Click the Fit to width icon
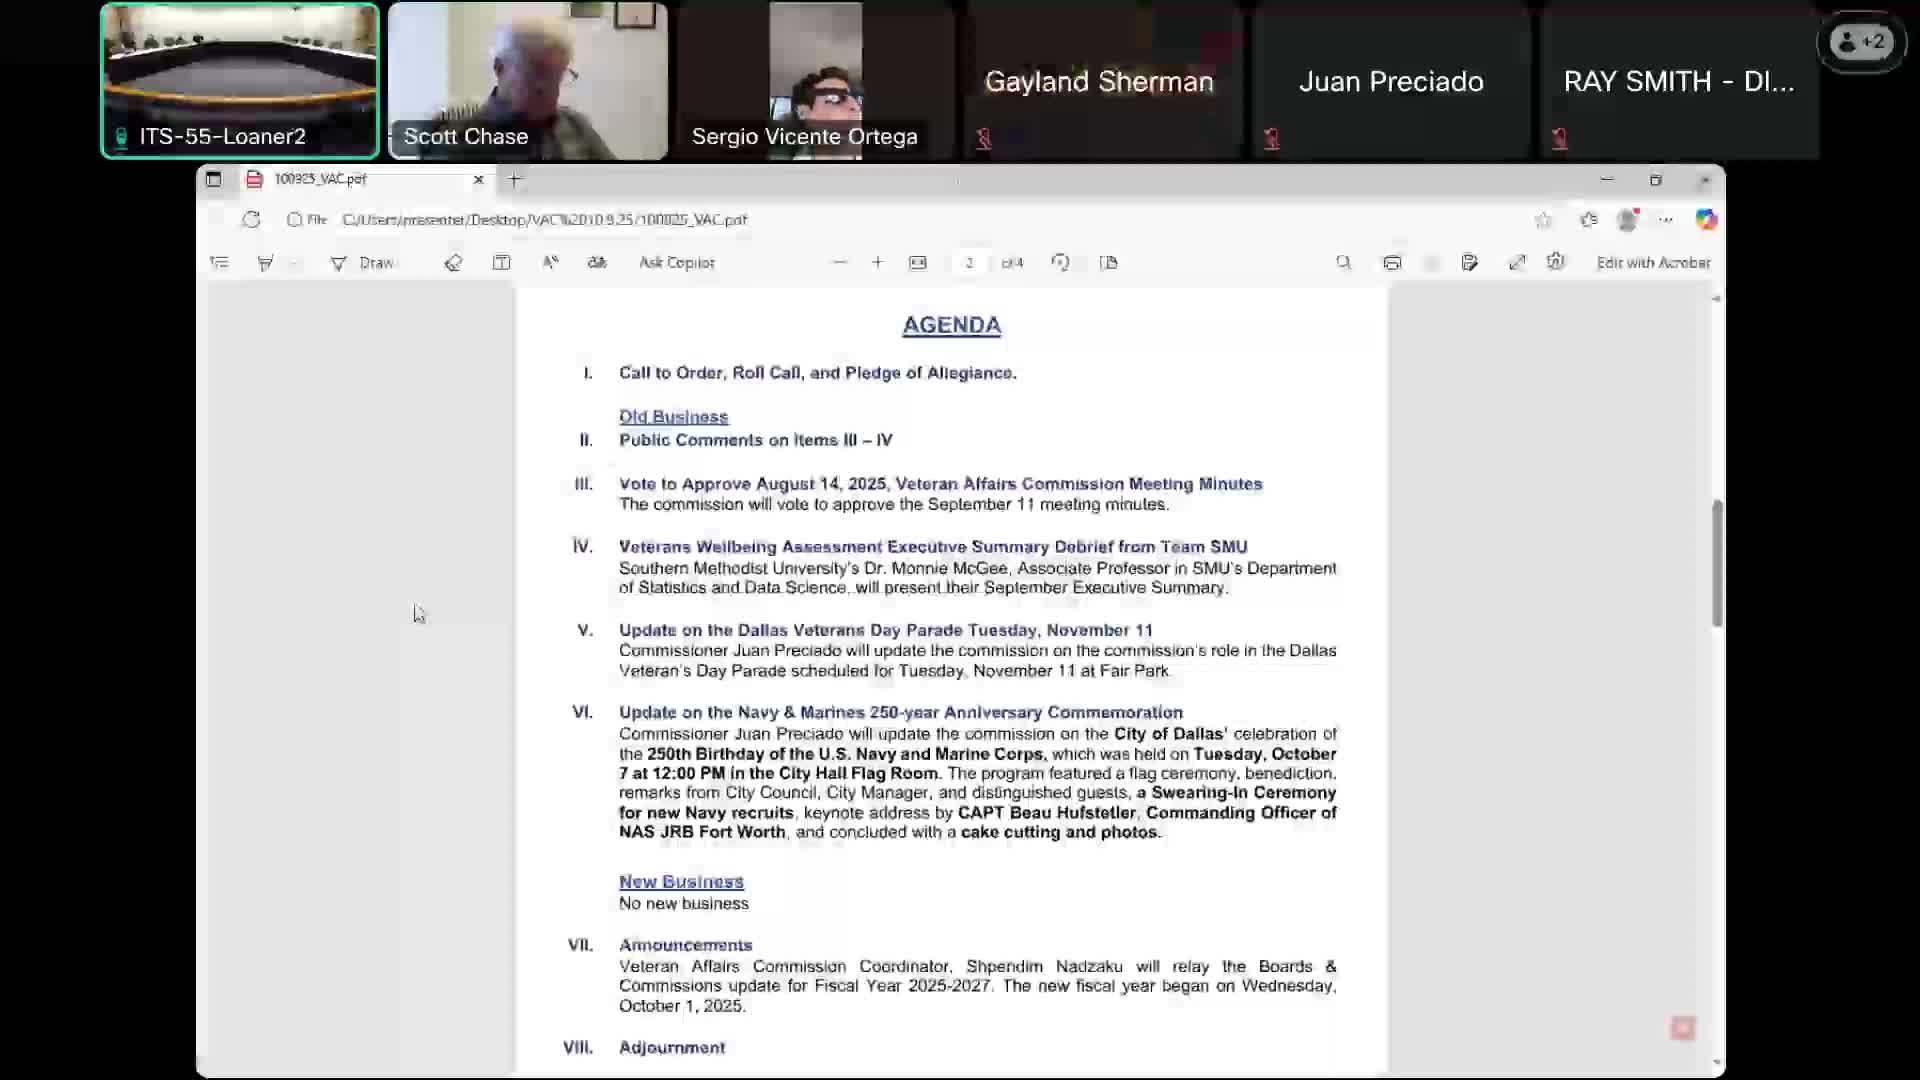1920x1080 pixels. 918,263
